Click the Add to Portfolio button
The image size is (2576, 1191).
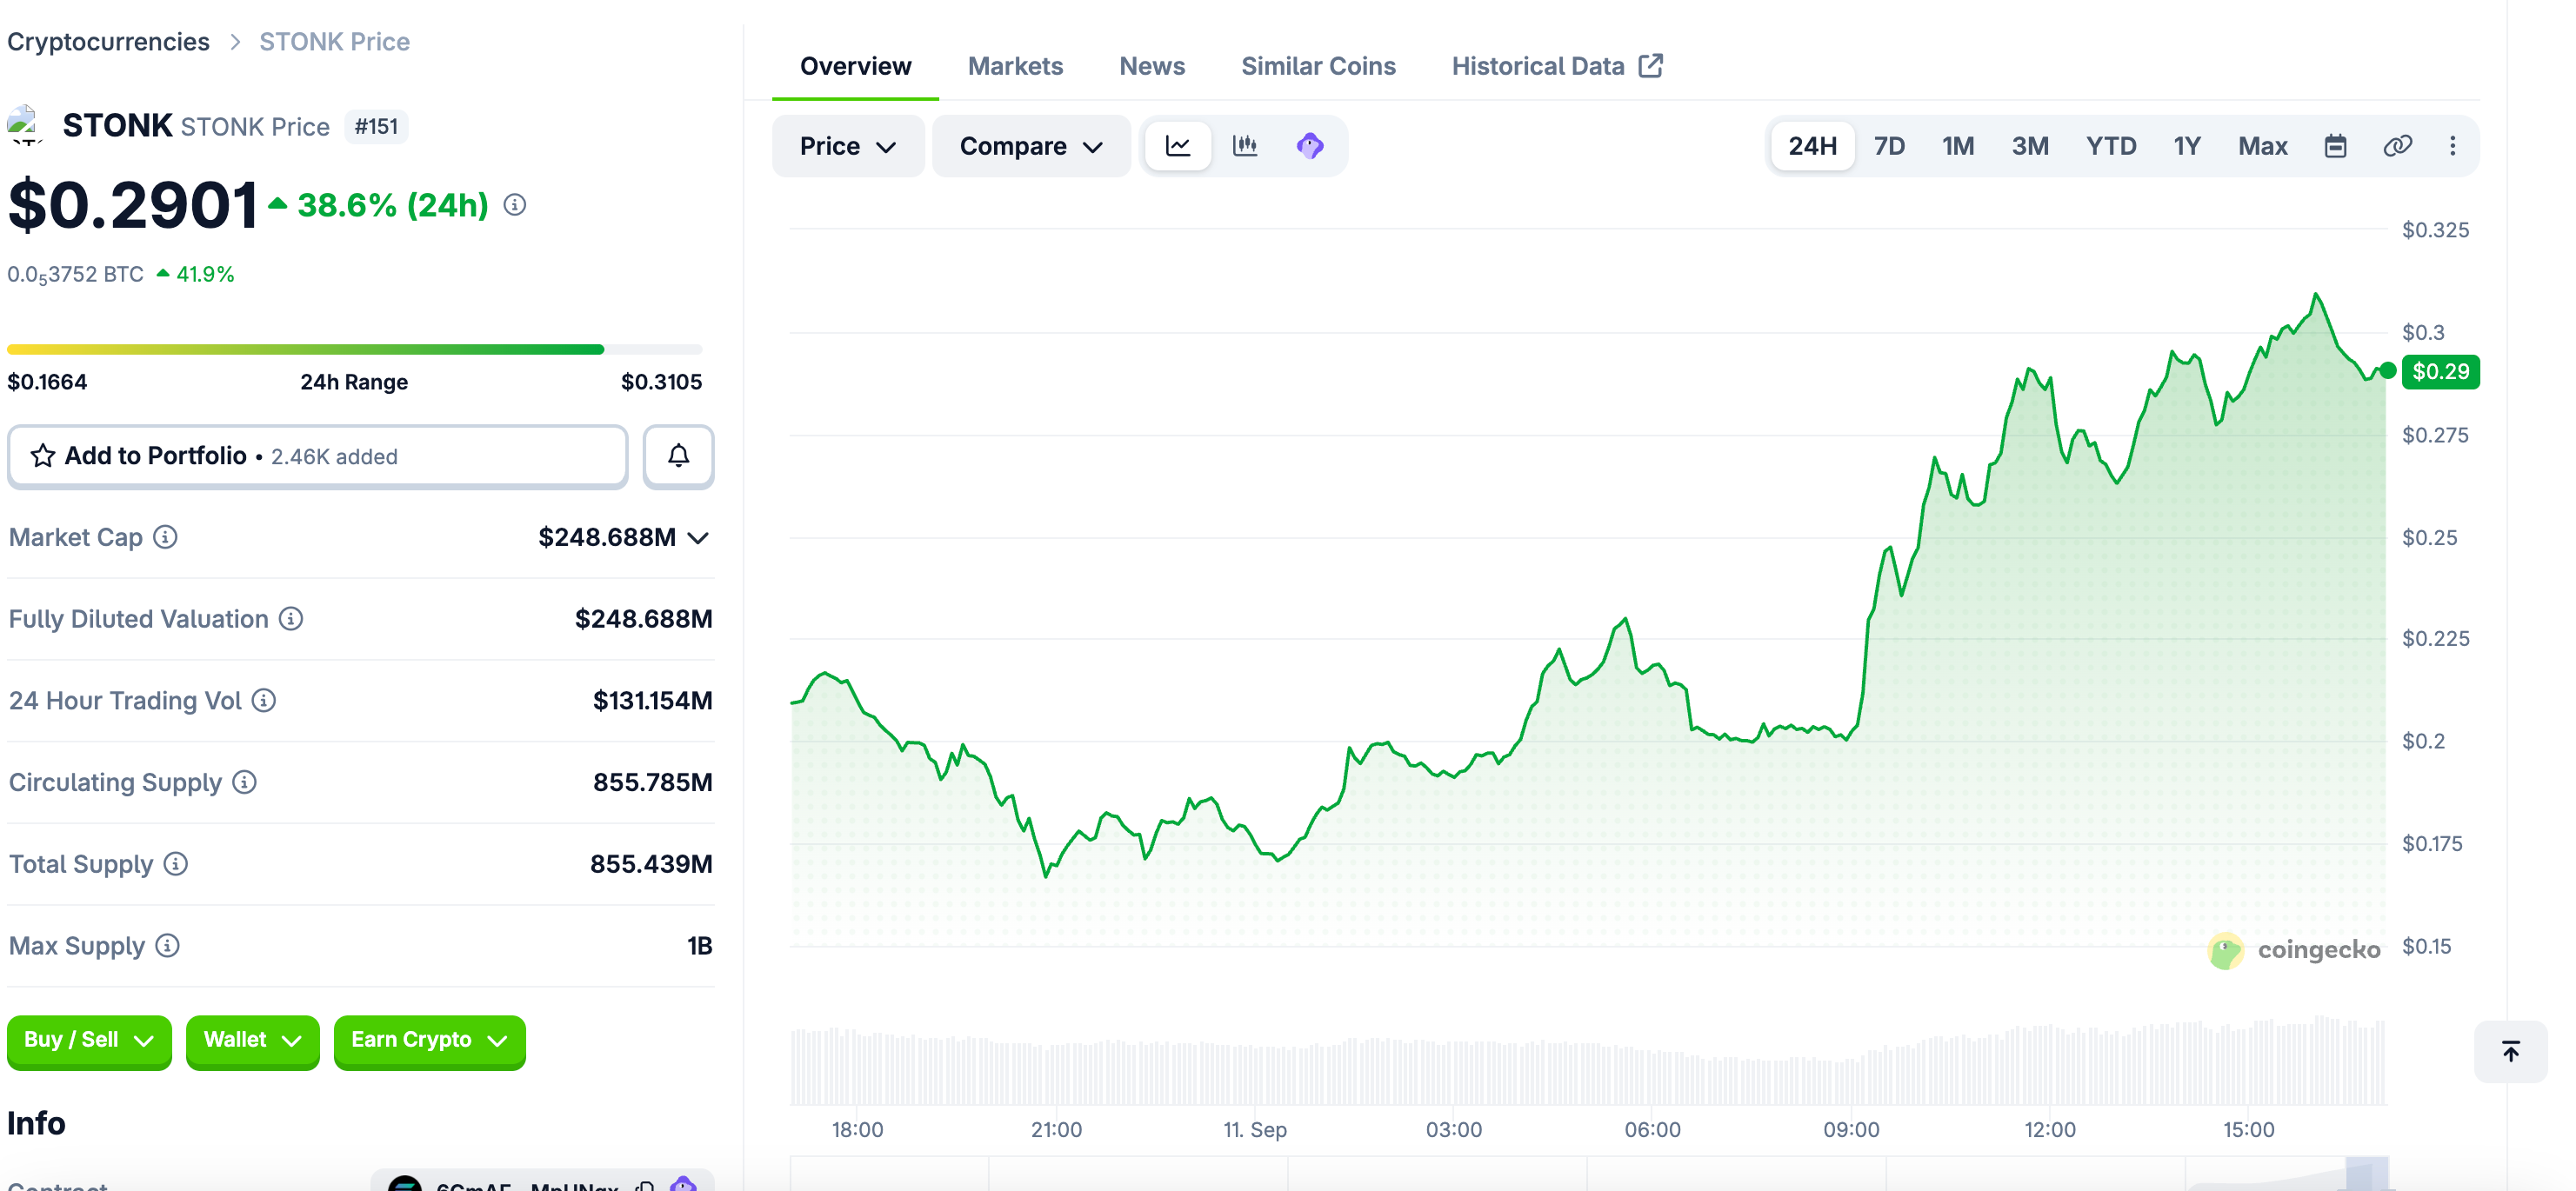(x=317, y=456)
